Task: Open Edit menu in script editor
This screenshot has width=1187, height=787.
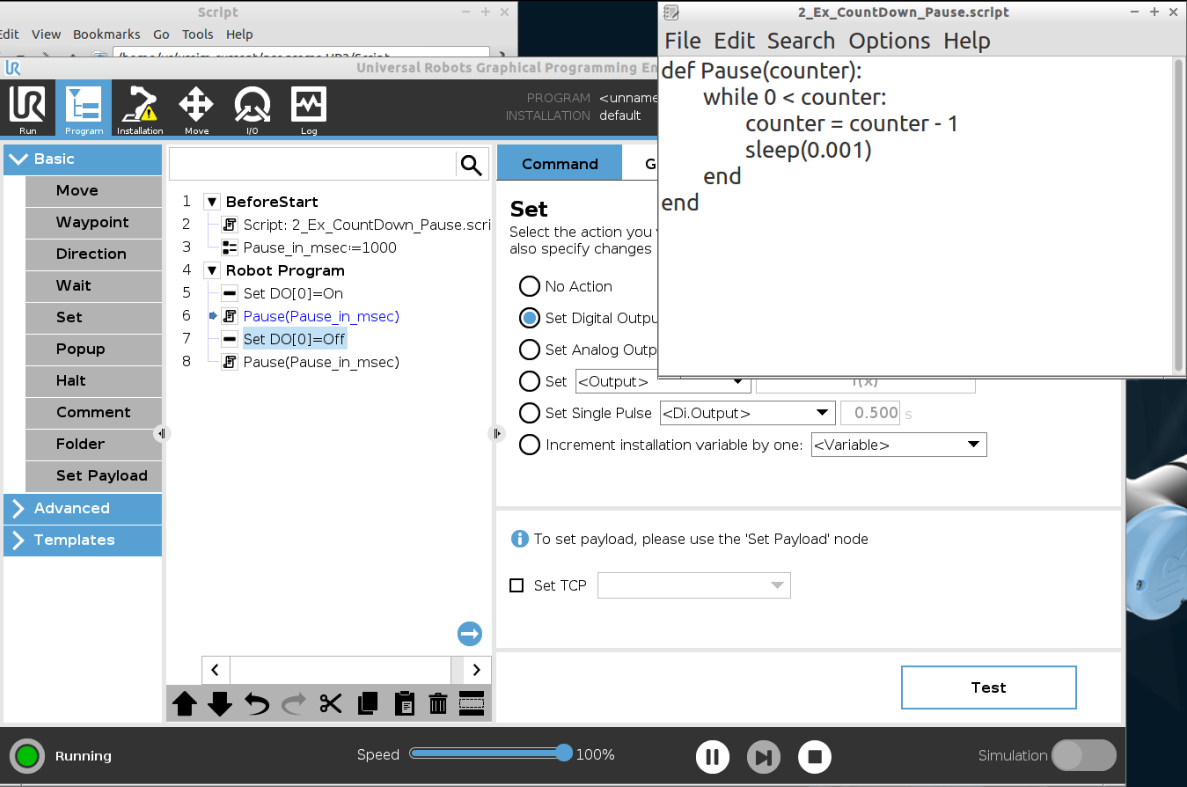Action: pos(734,41)
